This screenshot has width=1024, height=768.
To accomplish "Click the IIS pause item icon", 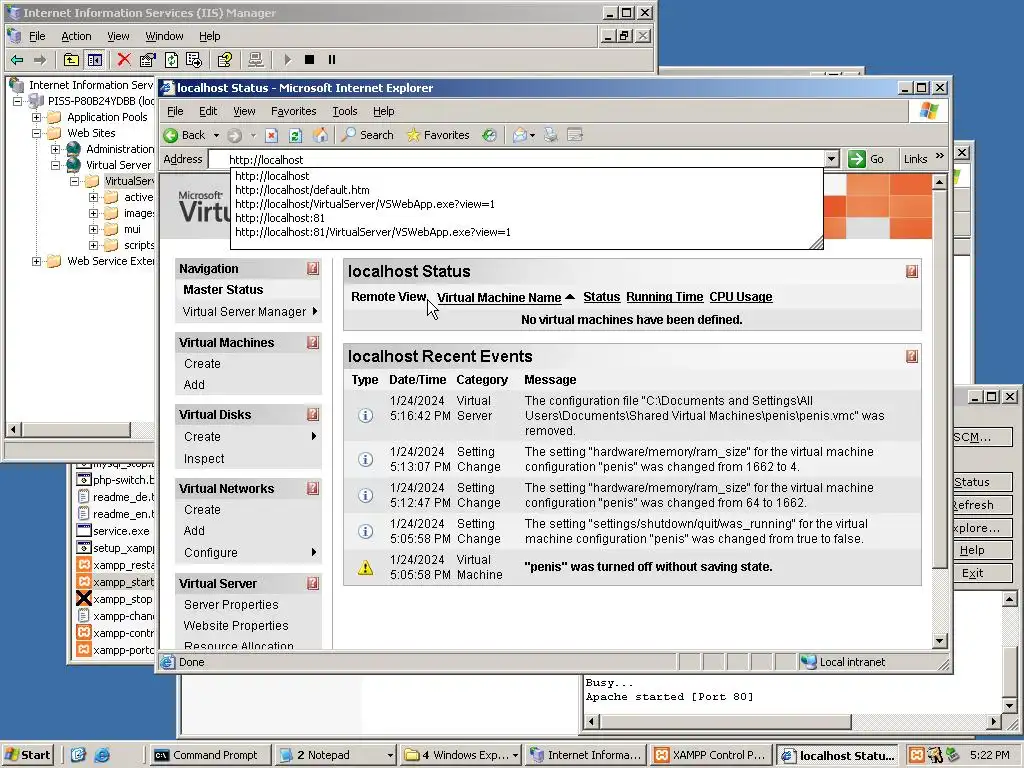I will (332, 60).
